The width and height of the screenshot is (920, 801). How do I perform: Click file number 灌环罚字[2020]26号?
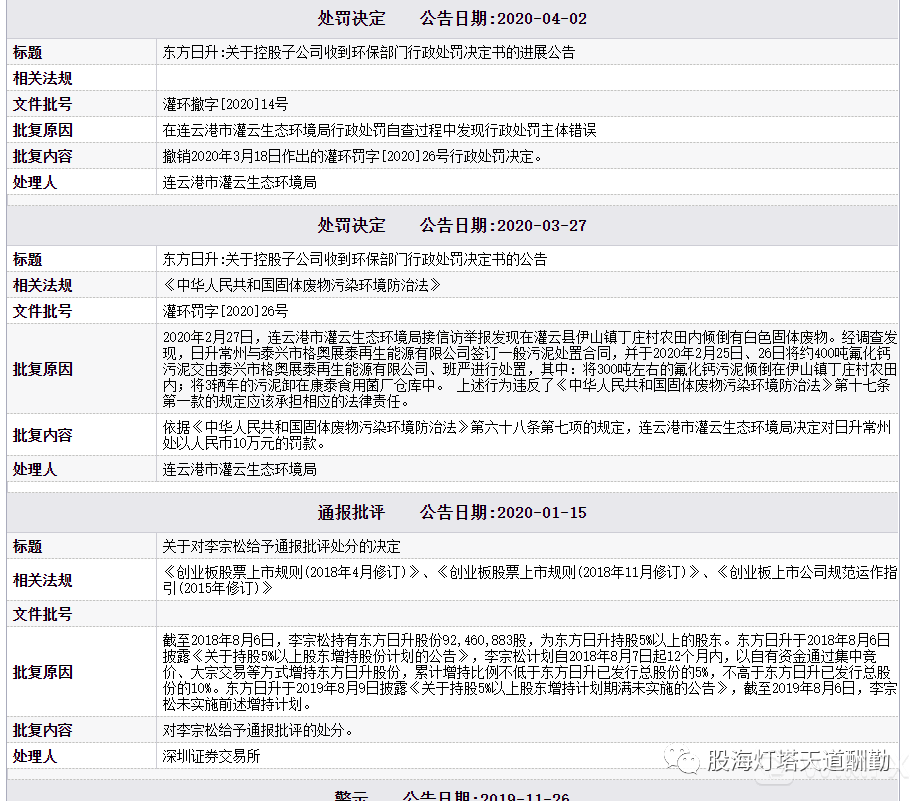[x=225, y=311]
